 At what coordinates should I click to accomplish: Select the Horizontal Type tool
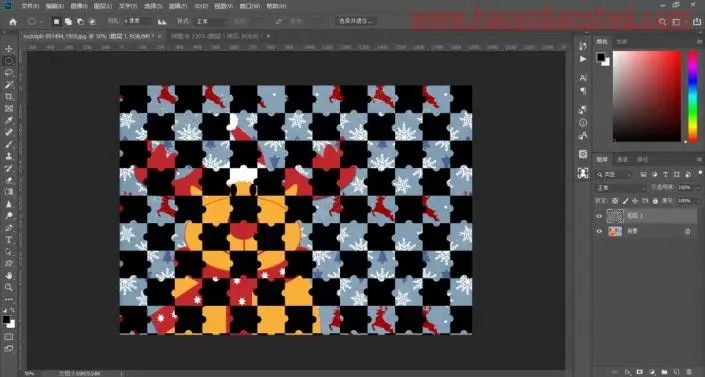9,240
